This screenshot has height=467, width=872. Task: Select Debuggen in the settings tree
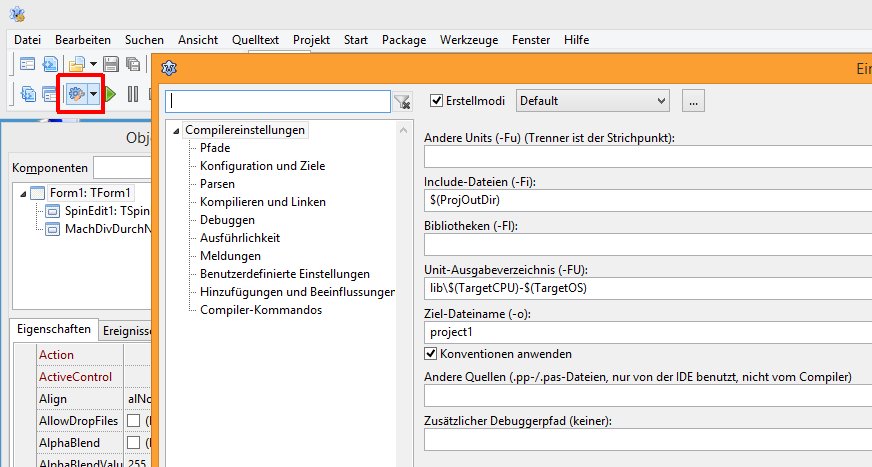tap(227, 220)
